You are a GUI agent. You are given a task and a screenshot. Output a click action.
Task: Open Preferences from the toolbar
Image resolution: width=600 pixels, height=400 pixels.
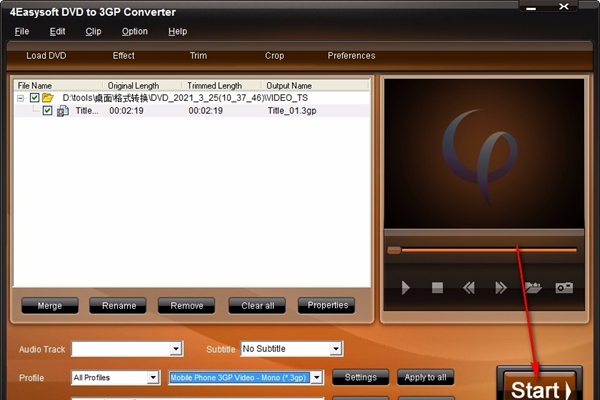pyautogui.click(x=351, y=56)
